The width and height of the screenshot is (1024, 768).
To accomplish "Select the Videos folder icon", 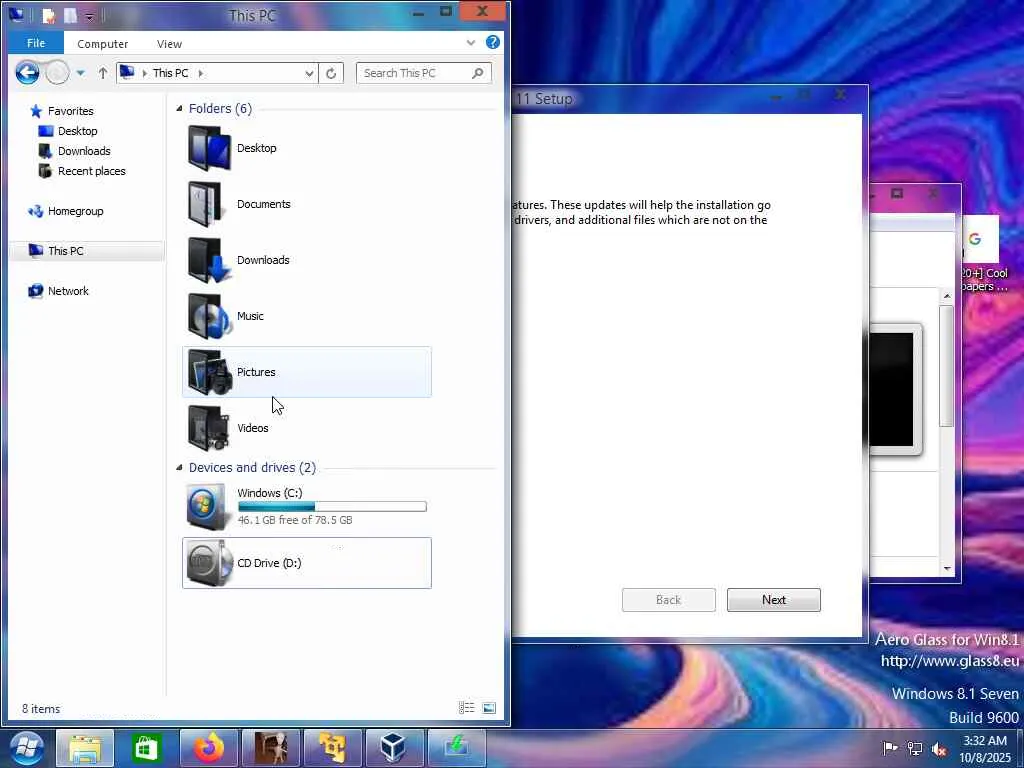I will point(209,428).
